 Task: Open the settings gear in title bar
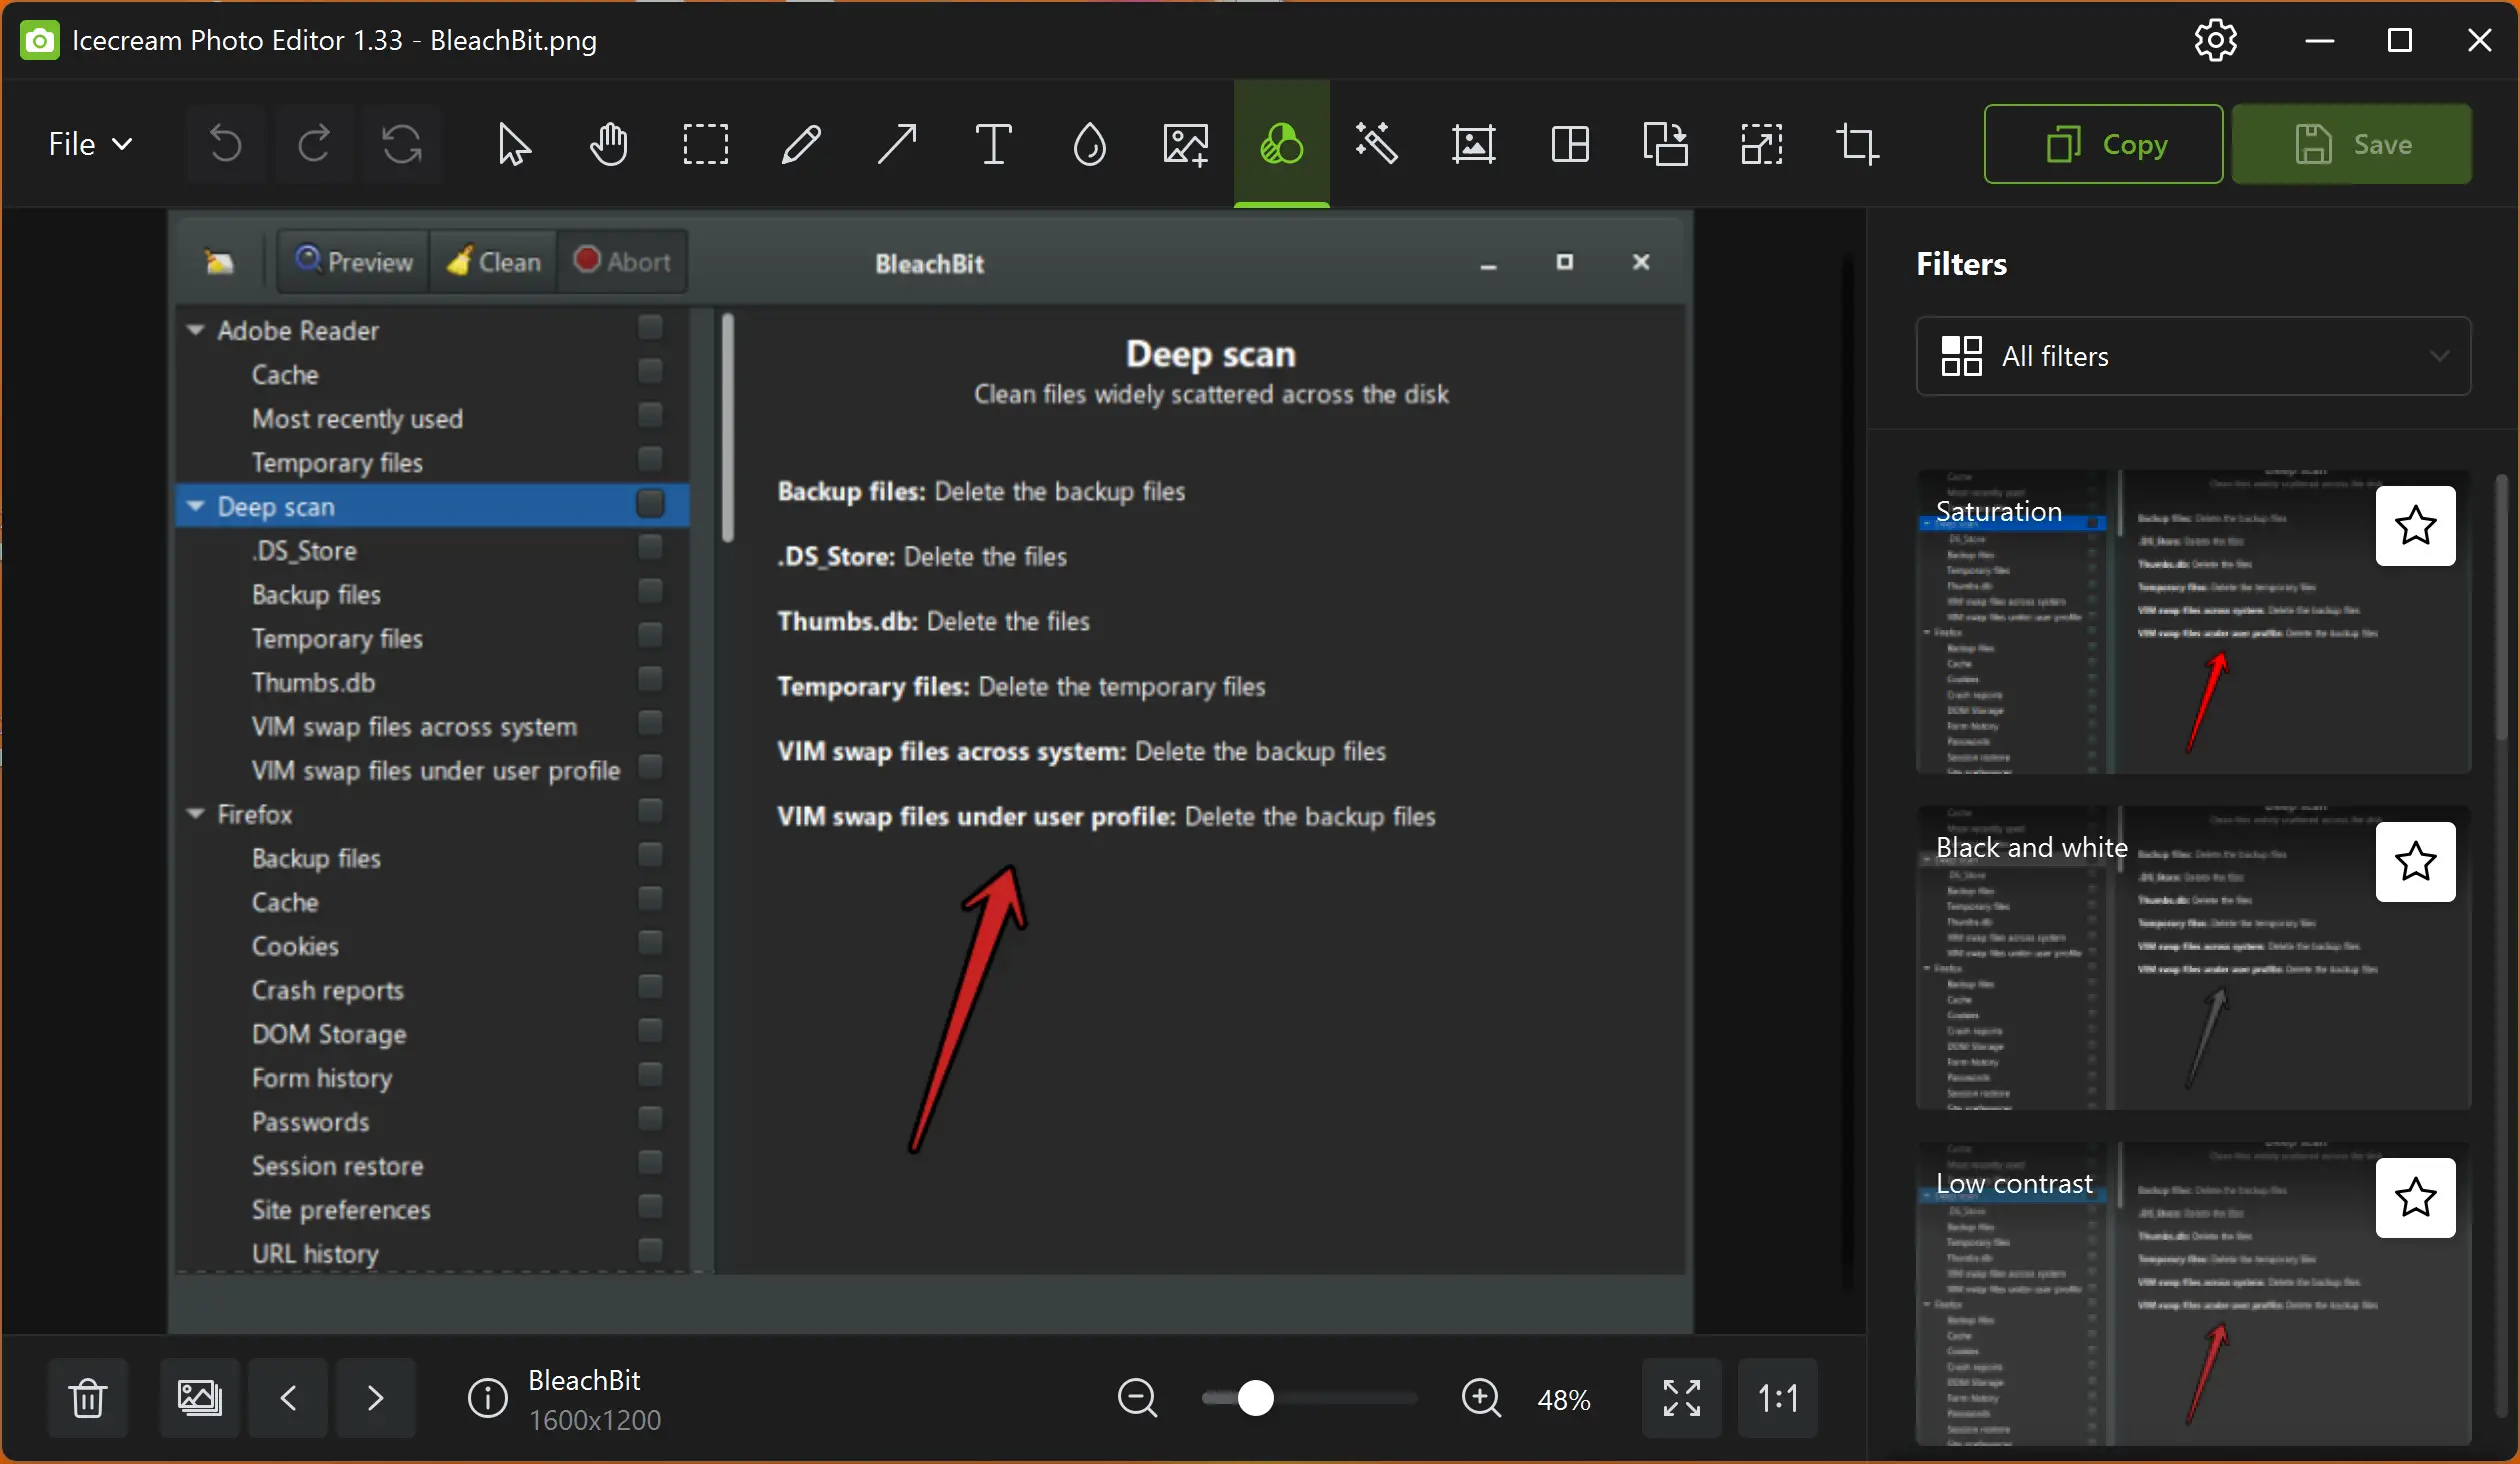[x=2215, y=41]
